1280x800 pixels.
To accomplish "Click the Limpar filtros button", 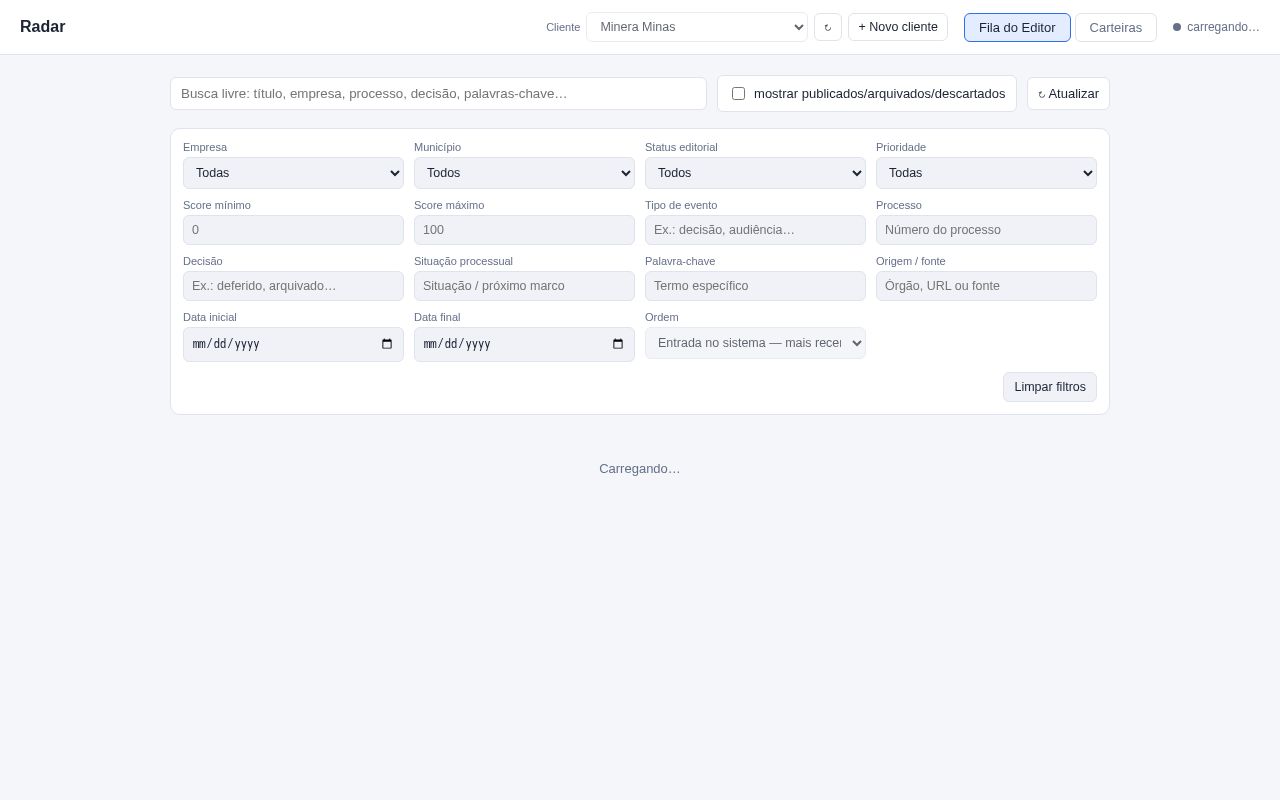I will (1050, 387).
